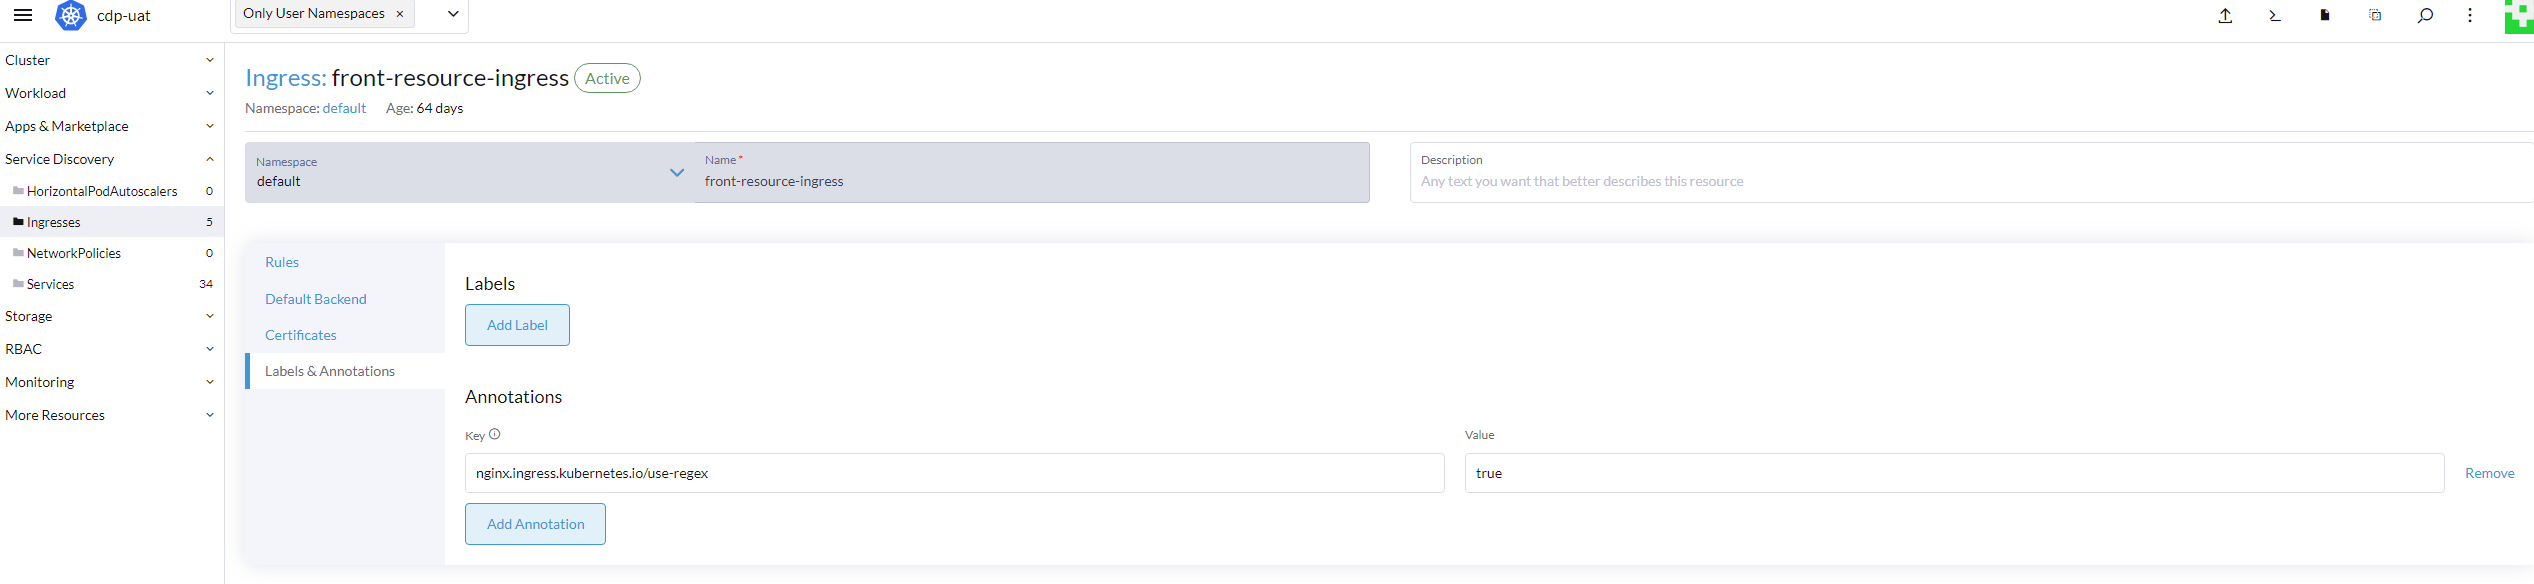The height and width of the screenshot is (584, 2534).
Task: Open the resource search magnifier icon
Action: click(x=2425, y=16)
